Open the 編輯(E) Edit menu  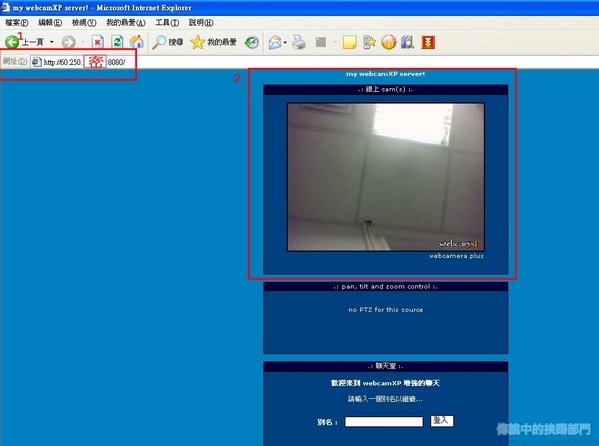point(50,23)
